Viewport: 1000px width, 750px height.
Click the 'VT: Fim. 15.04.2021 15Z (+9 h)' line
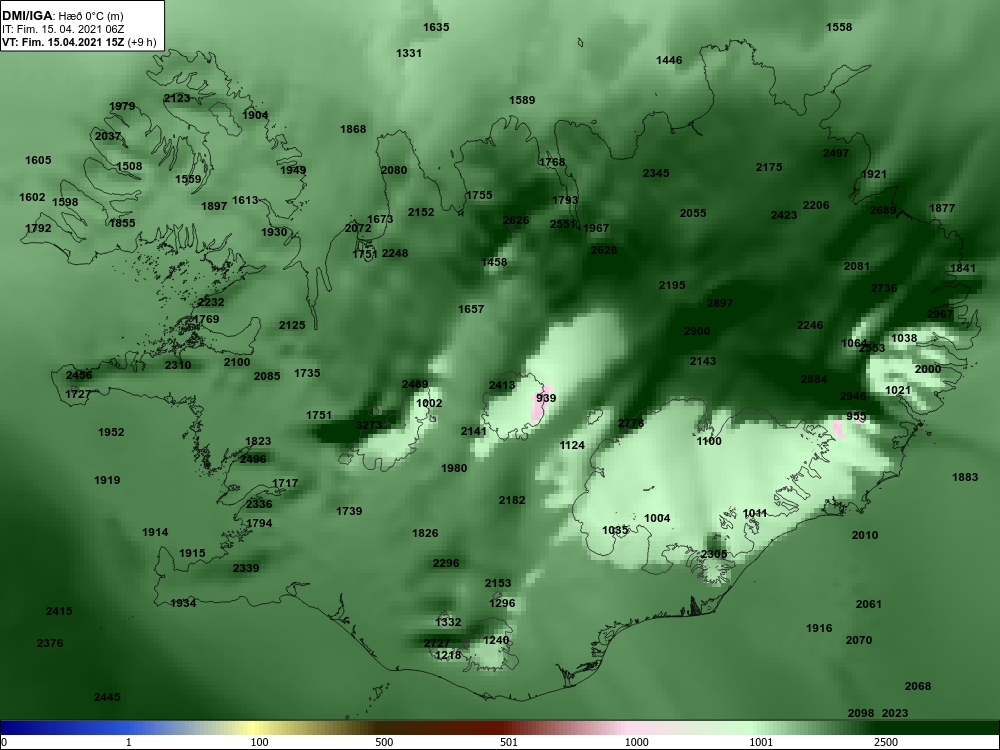pyautogui.click(x=78, y=42)
